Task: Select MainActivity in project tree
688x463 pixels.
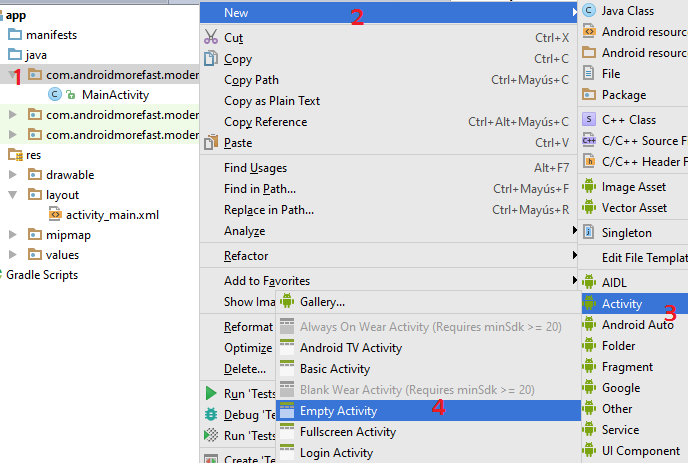Action: tap(115, 95)
